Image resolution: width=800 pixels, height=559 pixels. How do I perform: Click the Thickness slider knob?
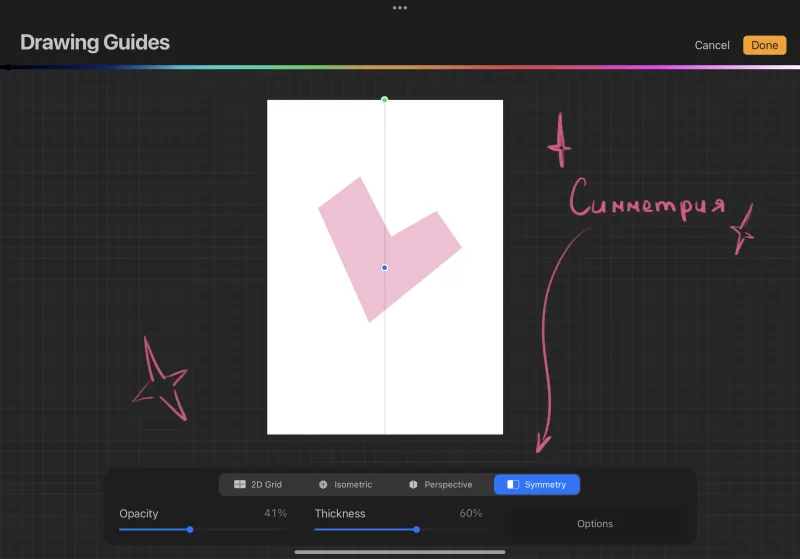click(x=416, y=529)
